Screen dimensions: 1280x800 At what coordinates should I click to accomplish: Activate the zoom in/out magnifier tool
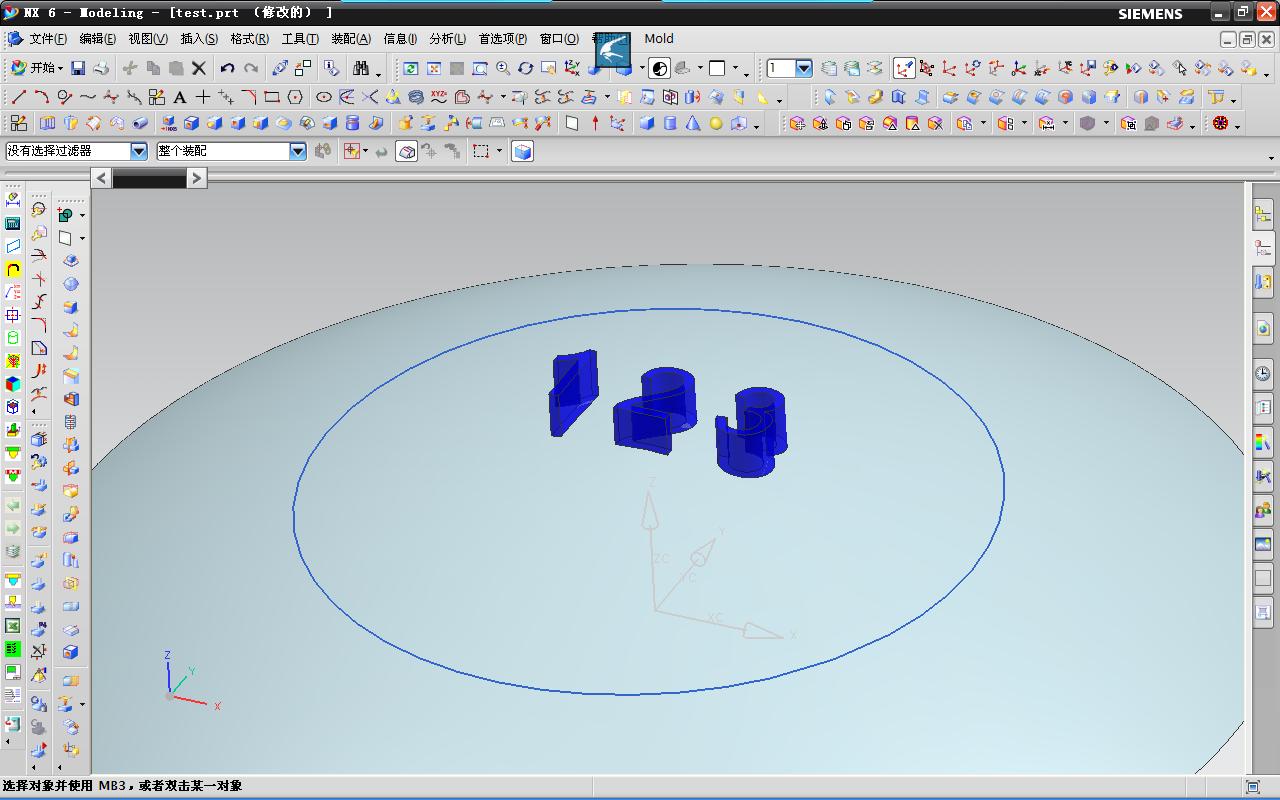pos(503,68)
